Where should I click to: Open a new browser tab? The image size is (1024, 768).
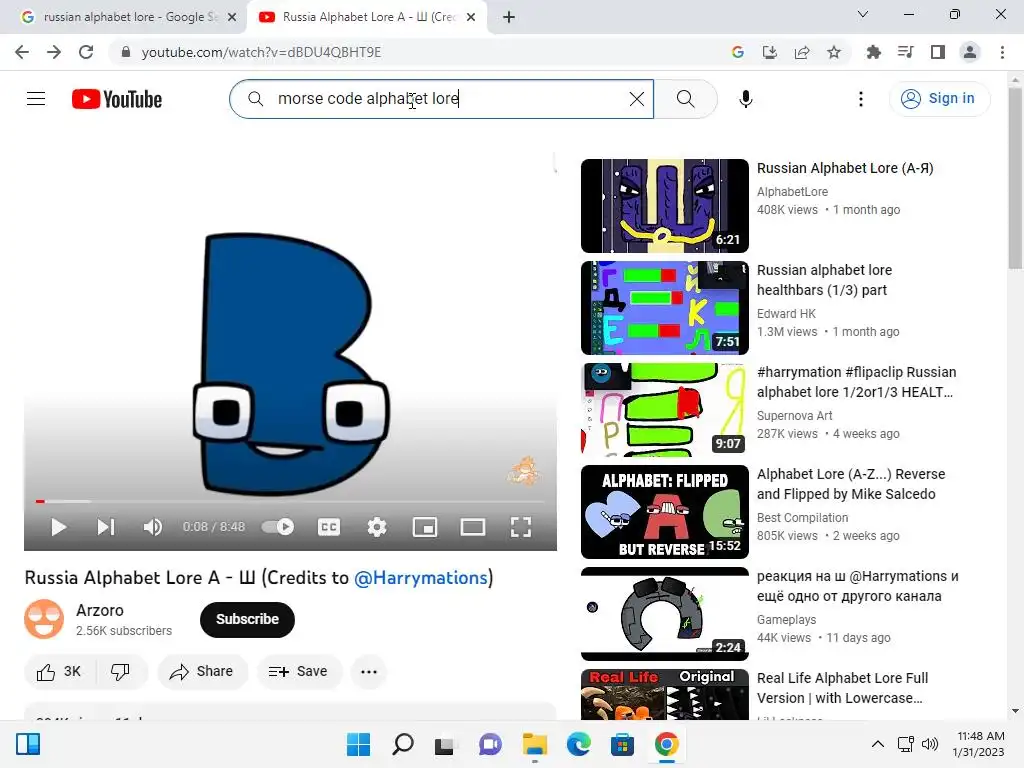click(509, 17)
